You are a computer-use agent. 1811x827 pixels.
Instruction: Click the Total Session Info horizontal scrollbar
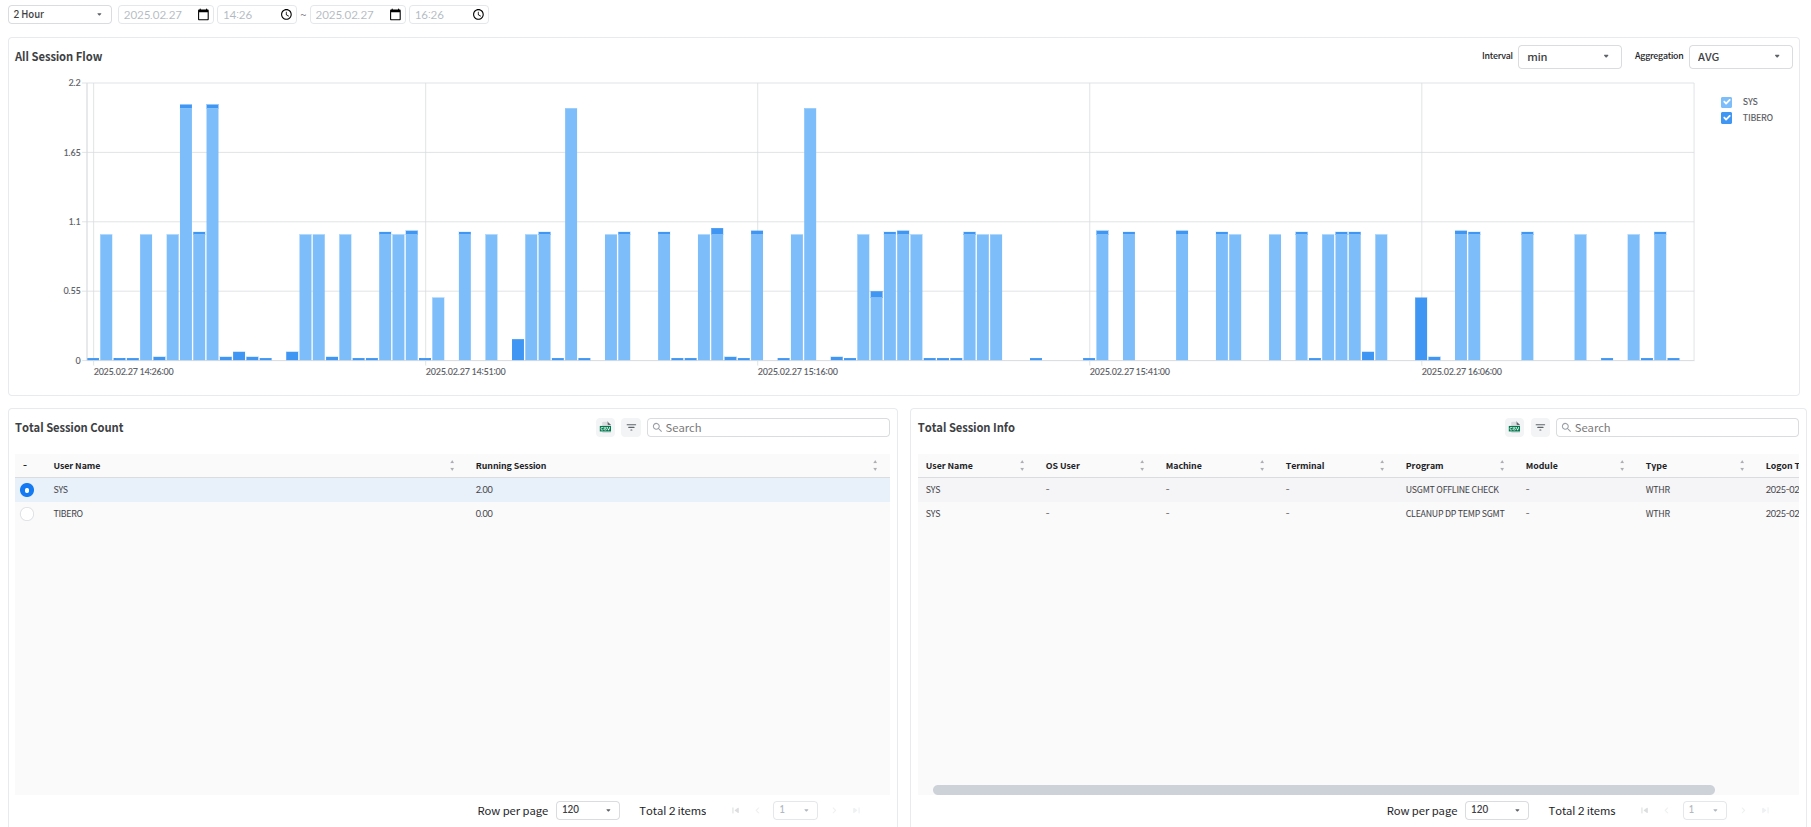click(x=1323, y=790)
